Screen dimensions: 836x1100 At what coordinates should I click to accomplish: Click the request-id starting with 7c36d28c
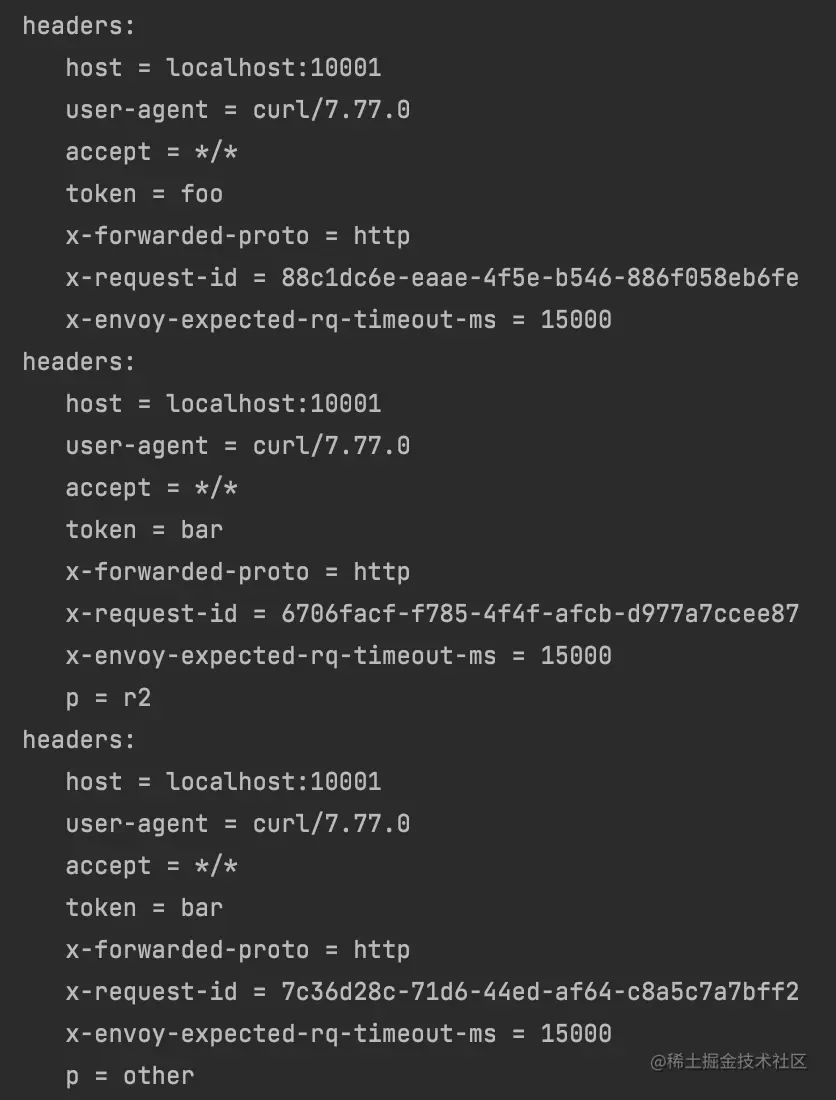[540, 992]
